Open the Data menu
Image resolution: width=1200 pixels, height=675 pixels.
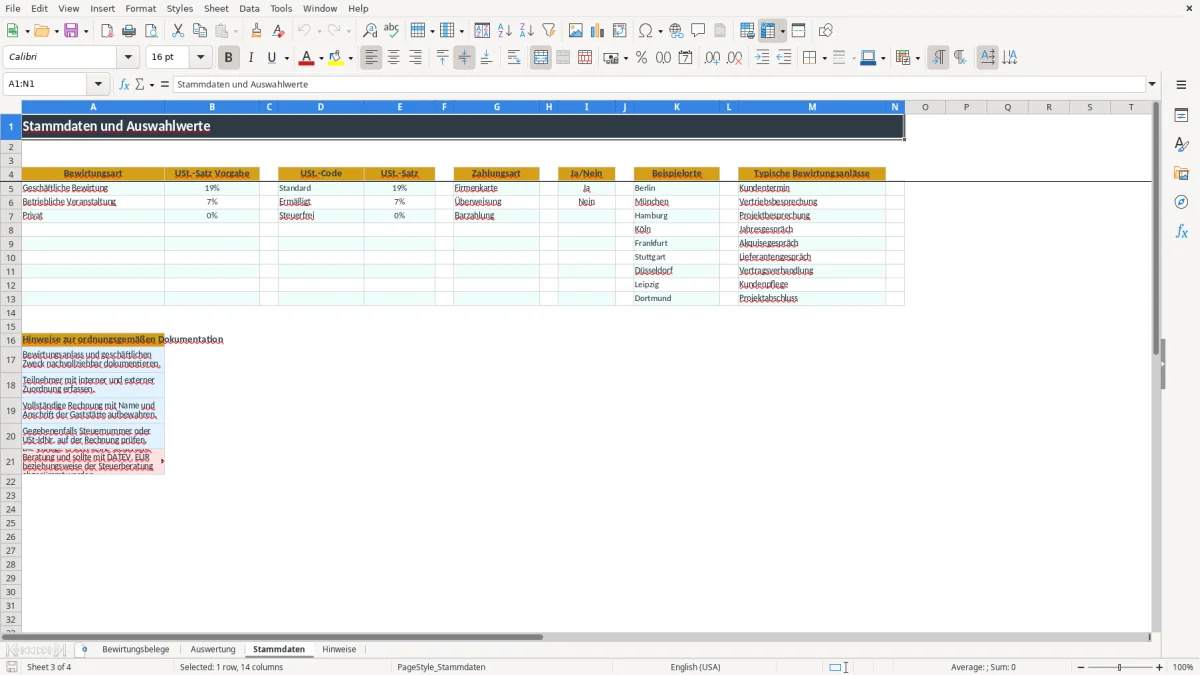coord(249,8)
